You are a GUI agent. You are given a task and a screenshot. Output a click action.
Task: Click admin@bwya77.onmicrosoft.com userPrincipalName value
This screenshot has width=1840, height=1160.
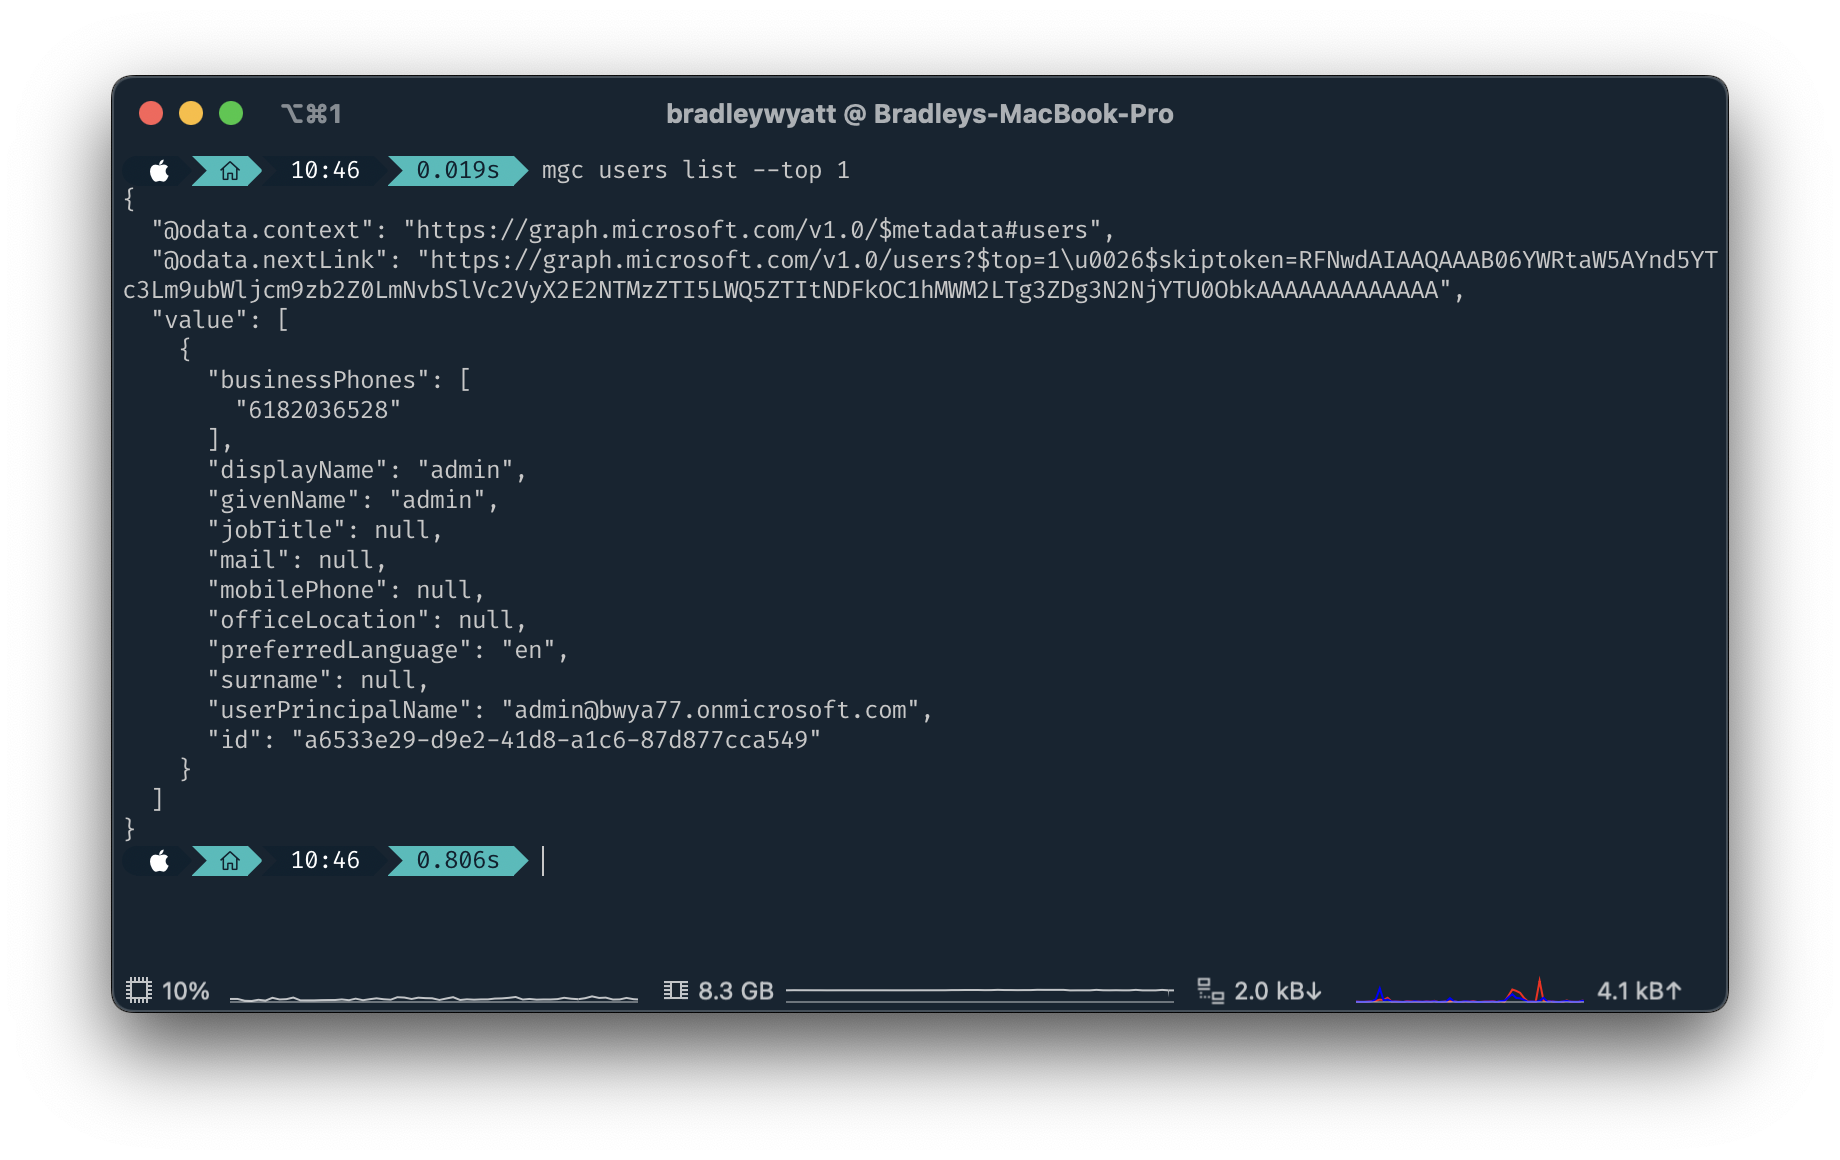(711, 711)
